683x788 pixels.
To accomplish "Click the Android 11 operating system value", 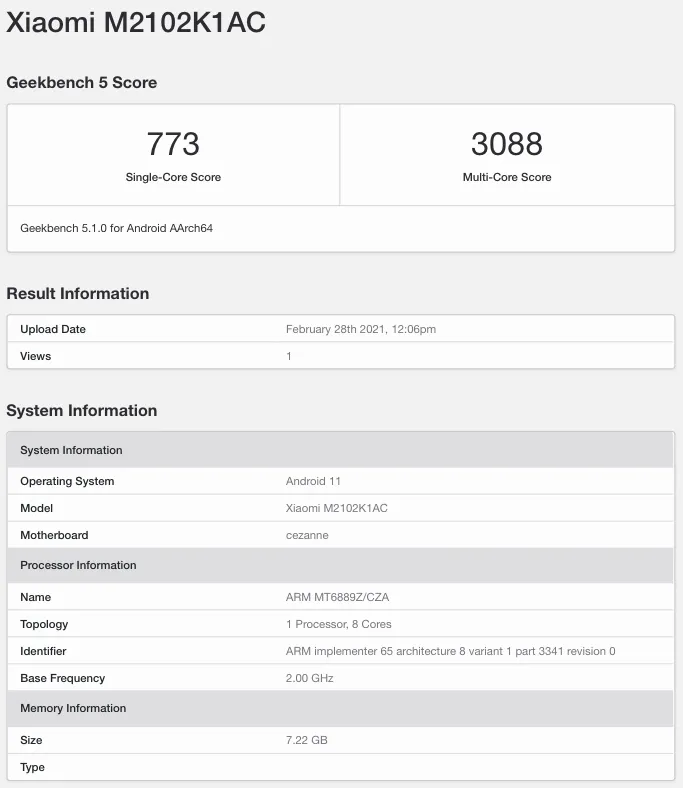I will 313,481.
